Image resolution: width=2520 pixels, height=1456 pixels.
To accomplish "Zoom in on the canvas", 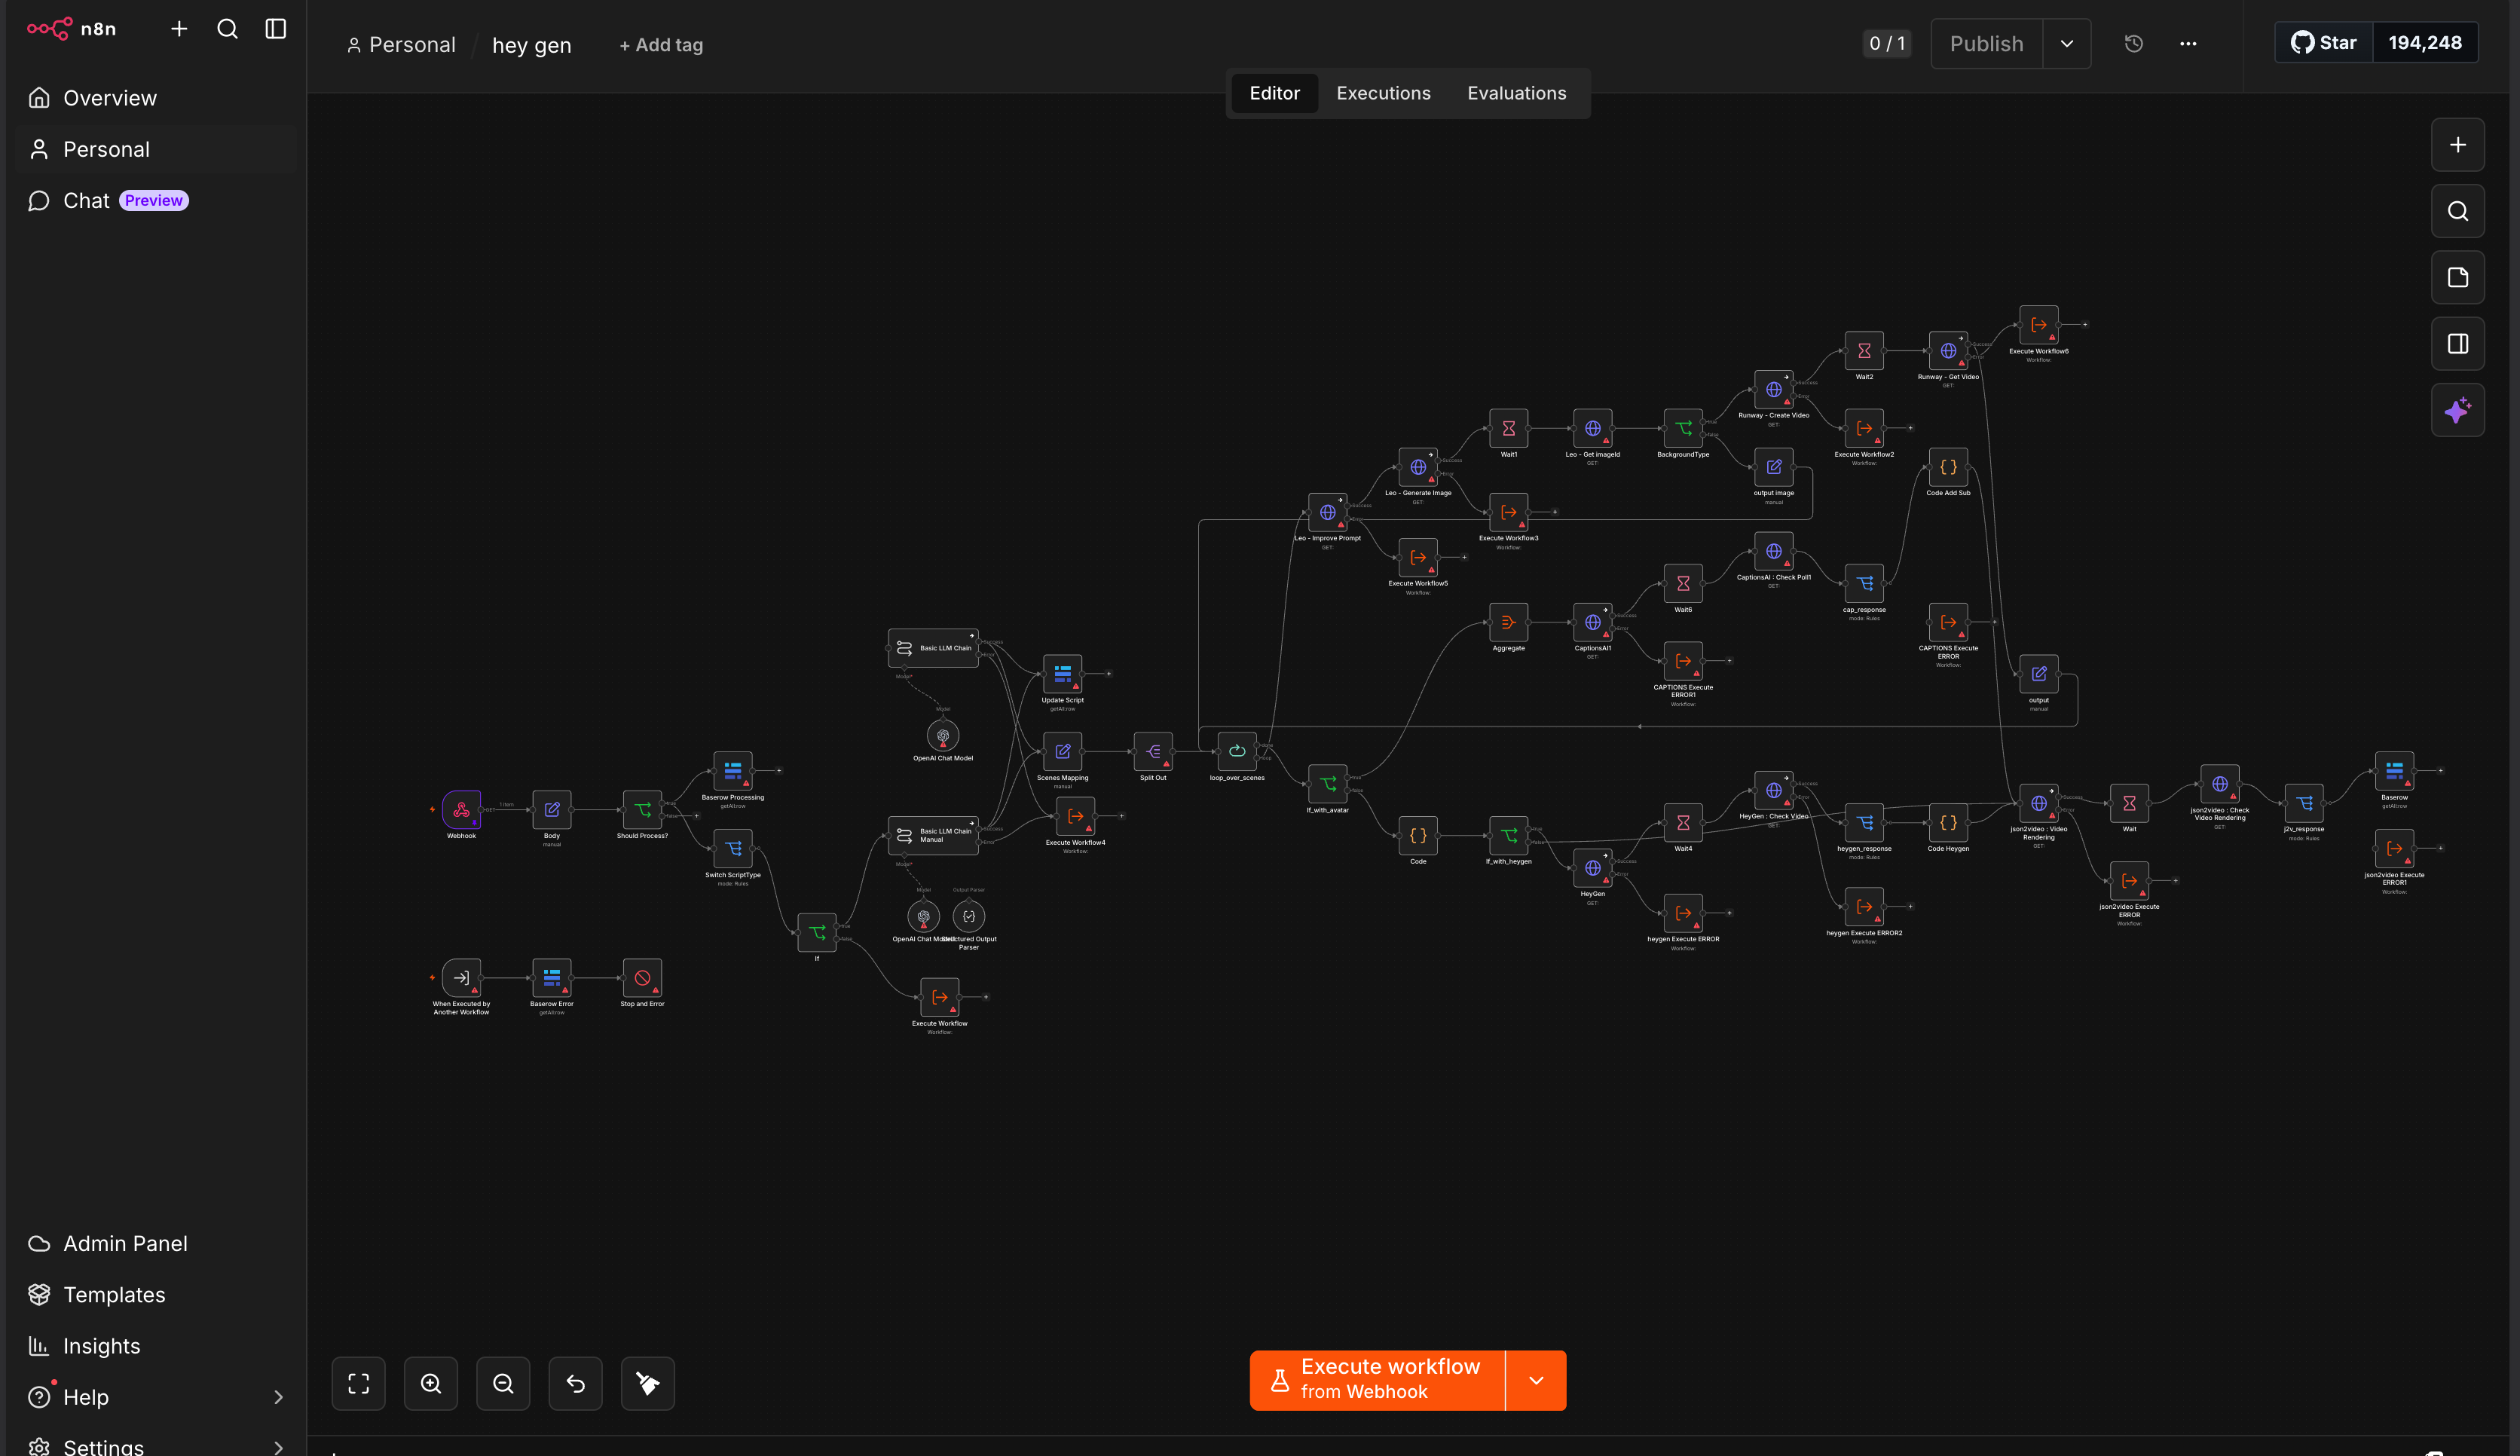I will point(431,1384).
